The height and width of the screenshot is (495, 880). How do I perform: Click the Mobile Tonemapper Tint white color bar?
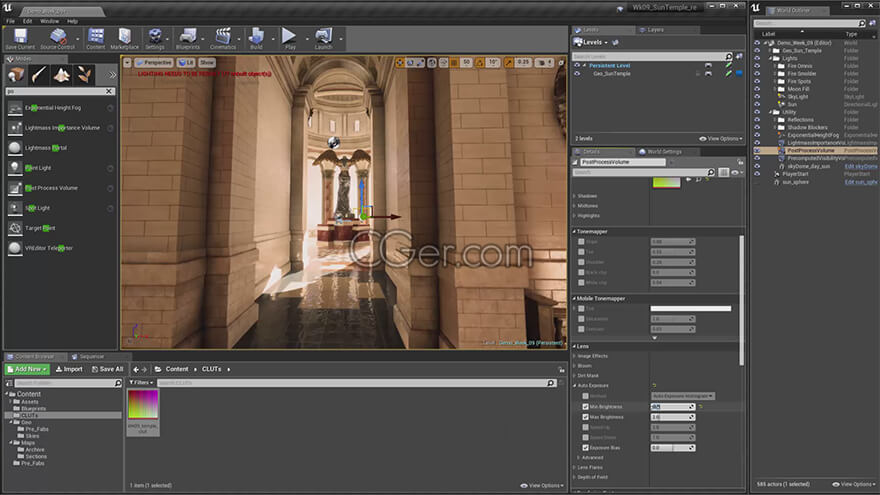point(690,309)
